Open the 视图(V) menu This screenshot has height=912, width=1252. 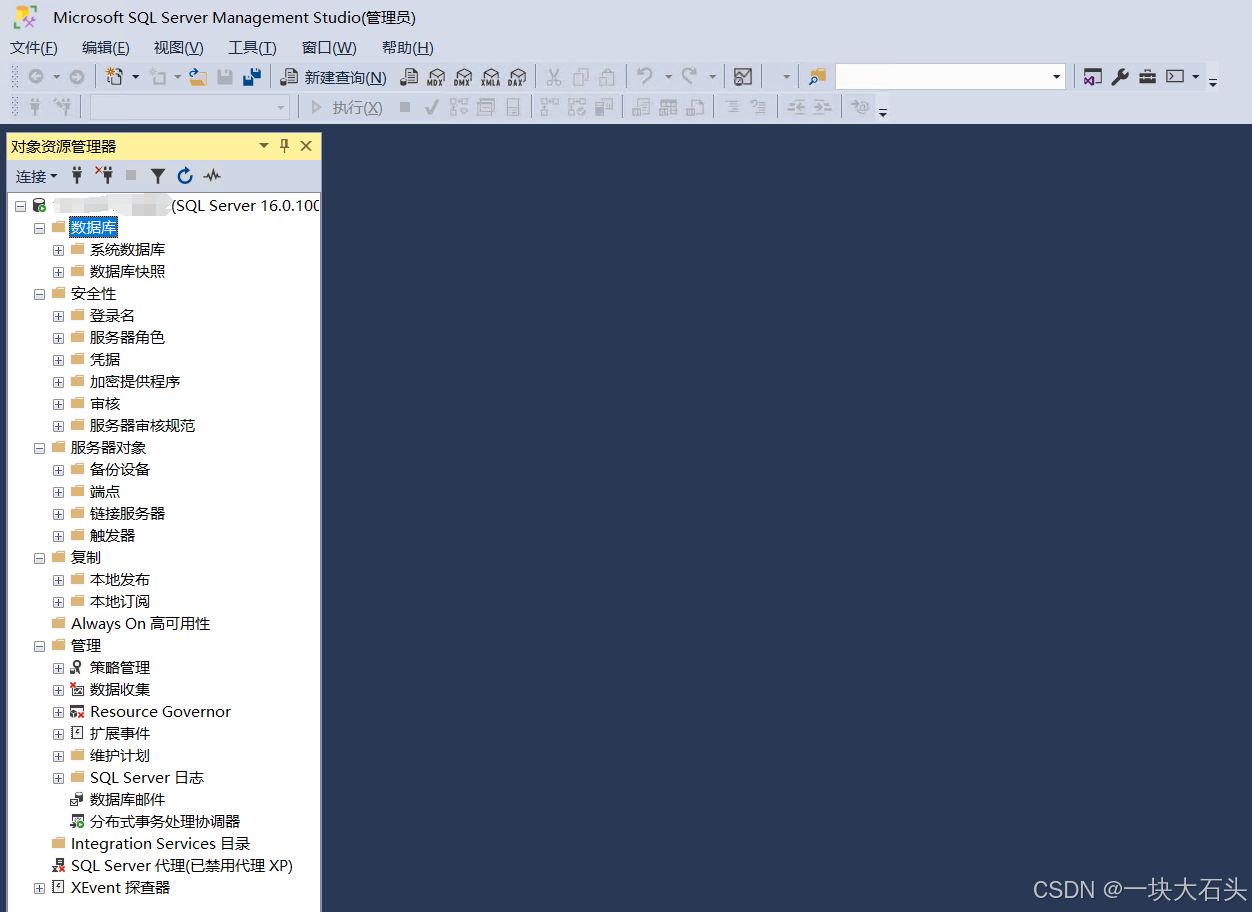point(179,48)
